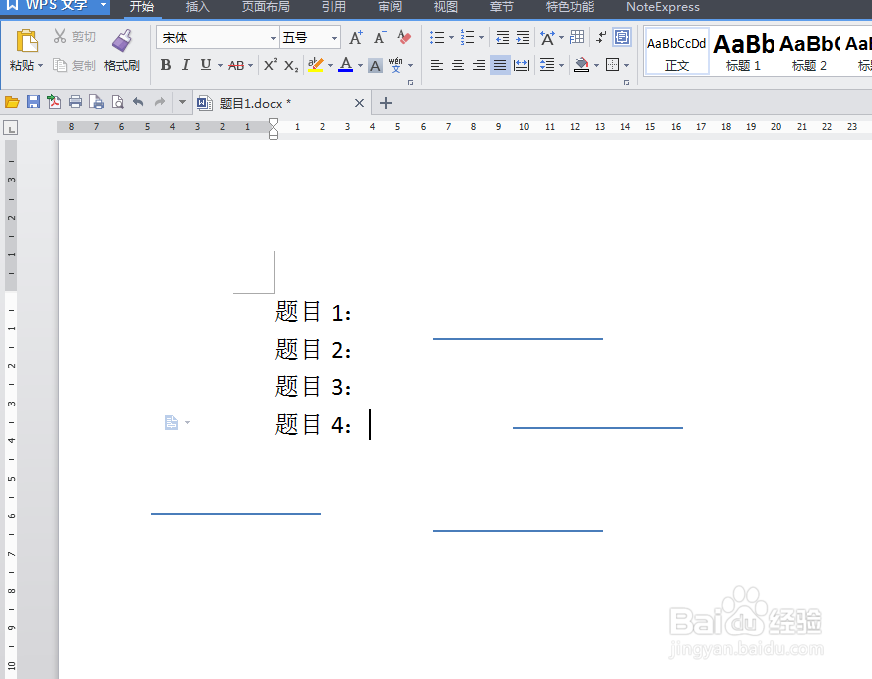Switch to 插入 ribbon tab
Screen dimensions: 872x679
click(197, 7)
